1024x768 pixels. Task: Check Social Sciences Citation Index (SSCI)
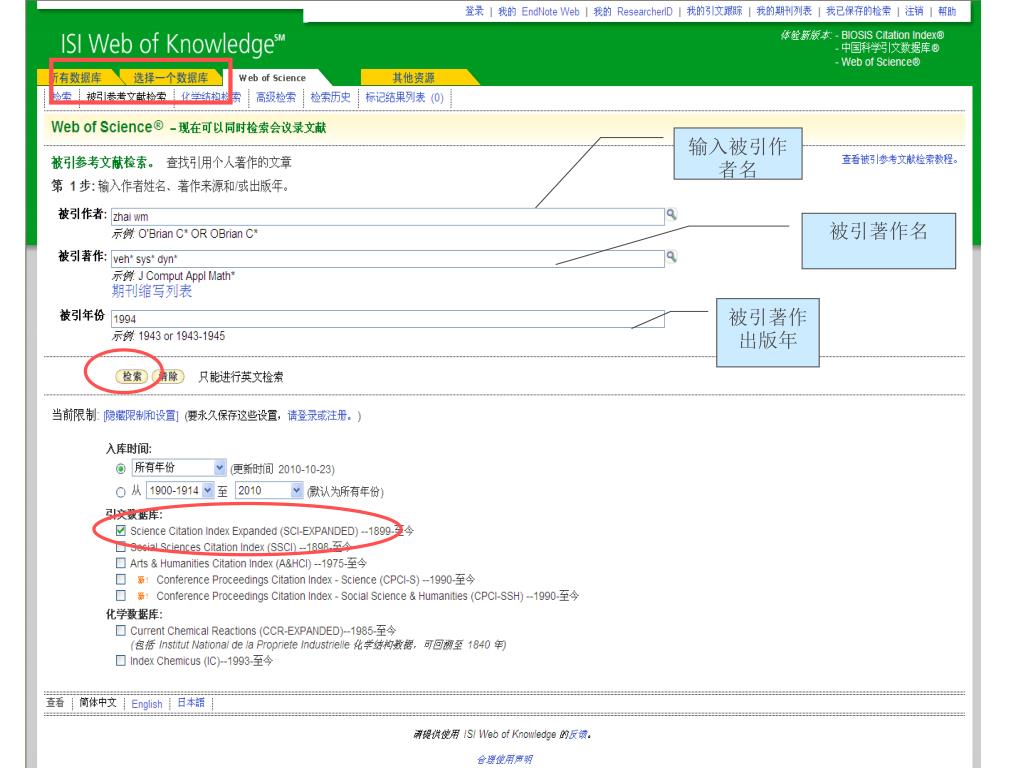[x=121, y=547]
